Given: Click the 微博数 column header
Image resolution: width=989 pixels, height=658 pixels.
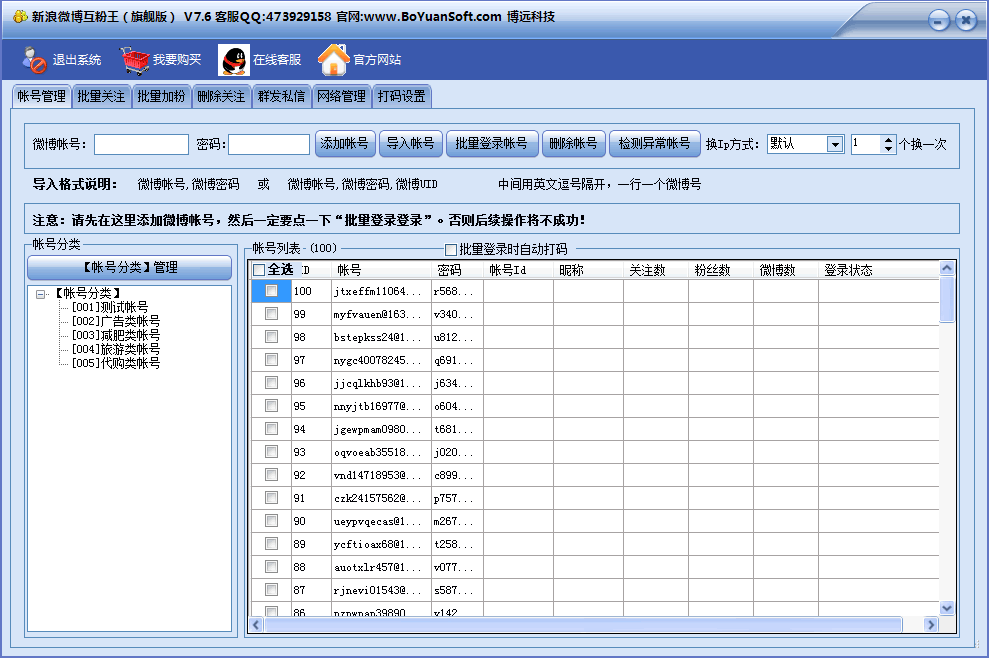Looking at the screenshot, I should point(786,270).
